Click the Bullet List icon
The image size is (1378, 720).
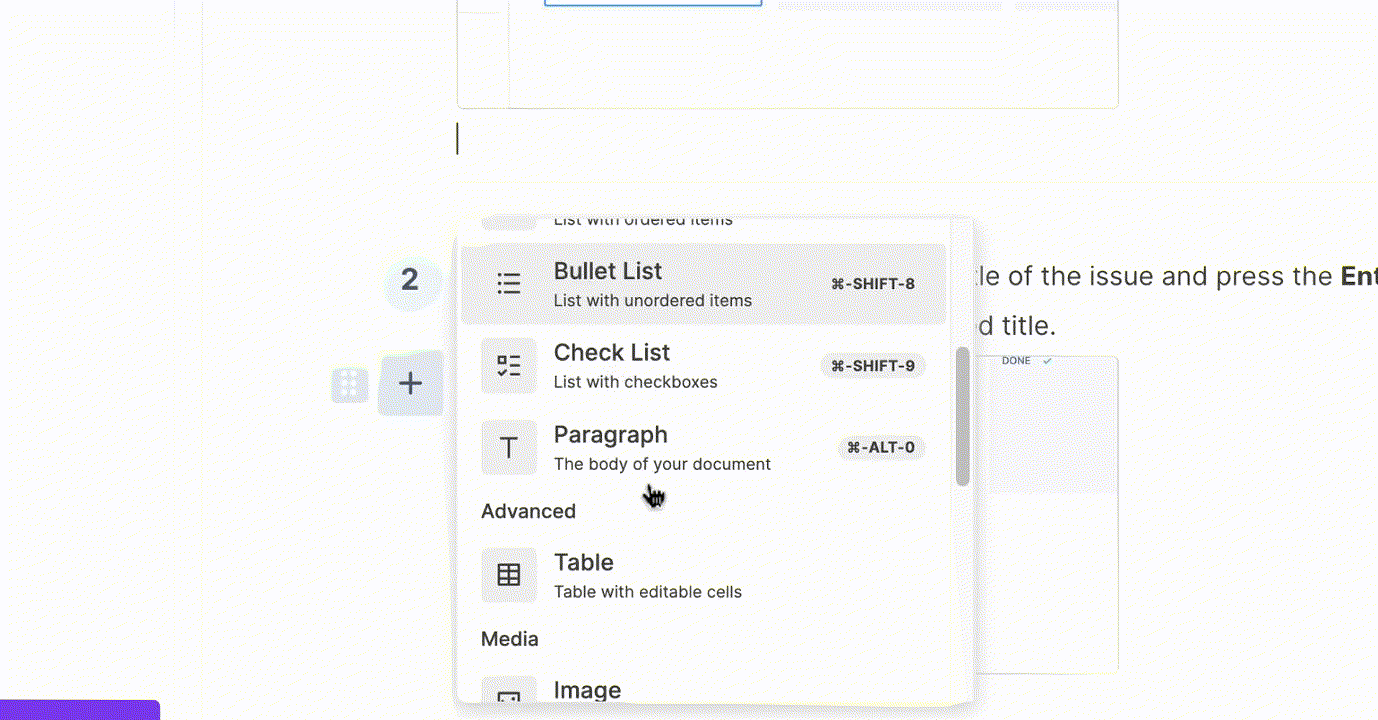[x=509, y=284]
